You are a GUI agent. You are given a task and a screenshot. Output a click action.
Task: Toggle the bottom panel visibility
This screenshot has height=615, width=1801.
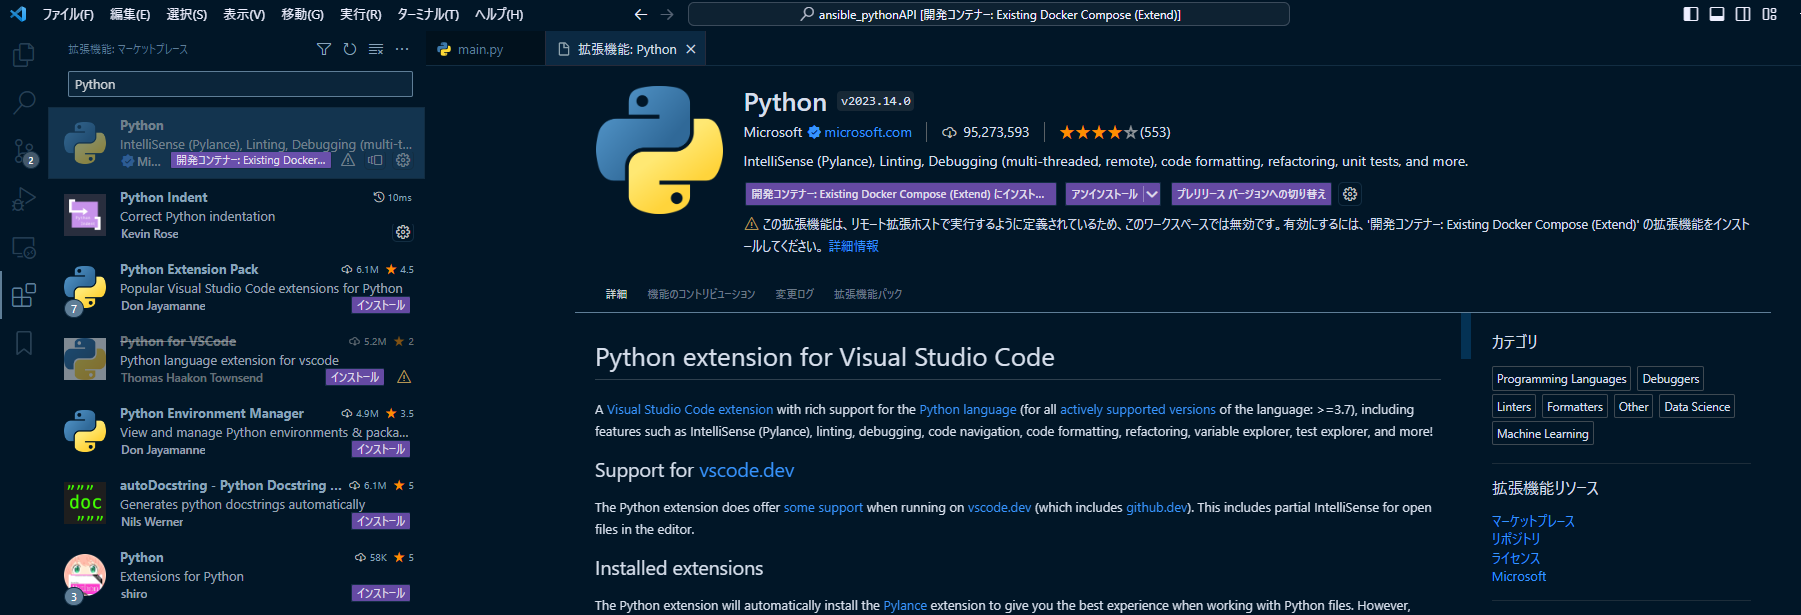point(1717,14)
